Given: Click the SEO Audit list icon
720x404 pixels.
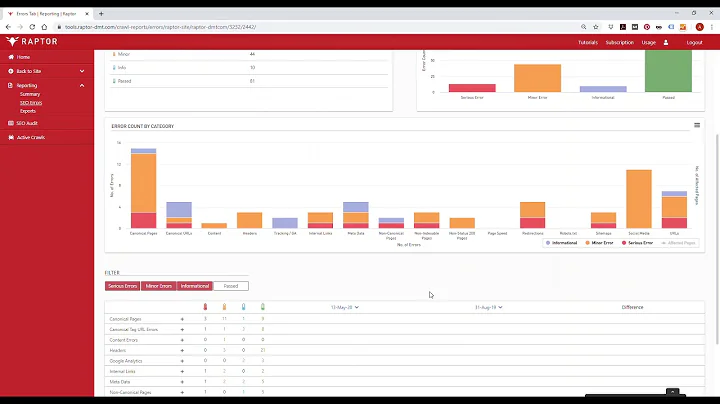Looking at the screenshot, I should [11, 123].
